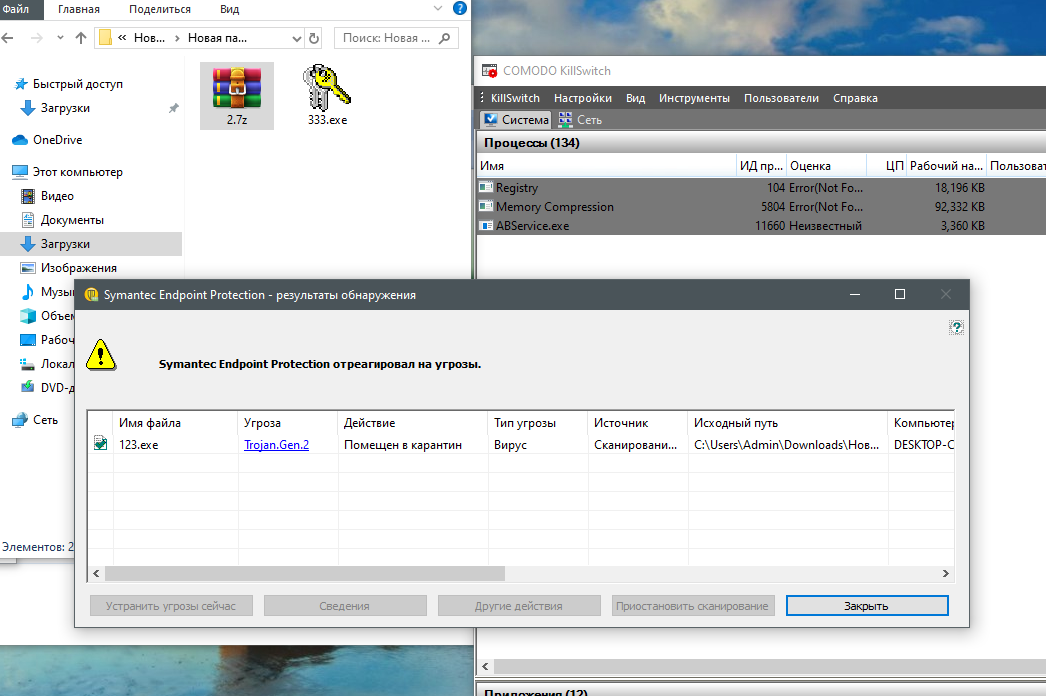The width and height of the screenshot is (1046, 696).
Task: Open Quick Access star item
Action: 69,84
